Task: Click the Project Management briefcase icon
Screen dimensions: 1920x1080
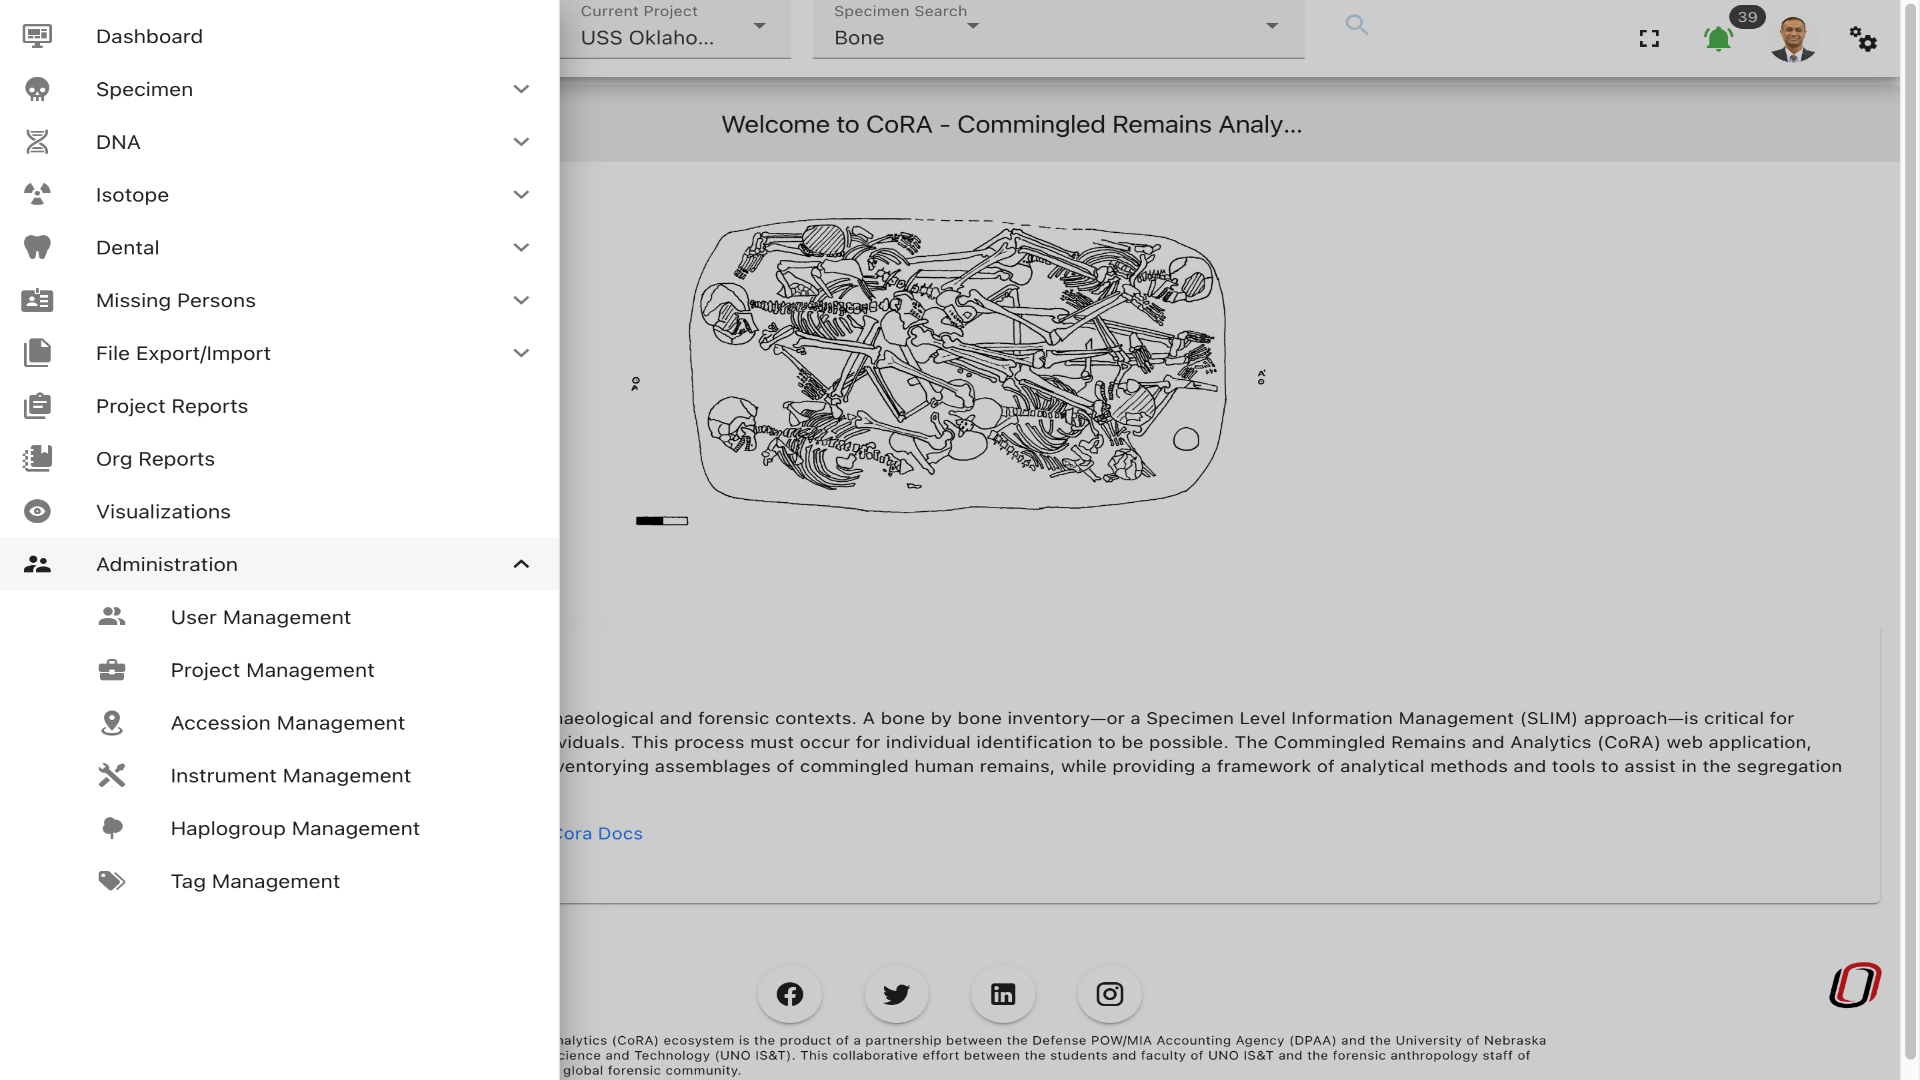Action: tap(112, 670)
